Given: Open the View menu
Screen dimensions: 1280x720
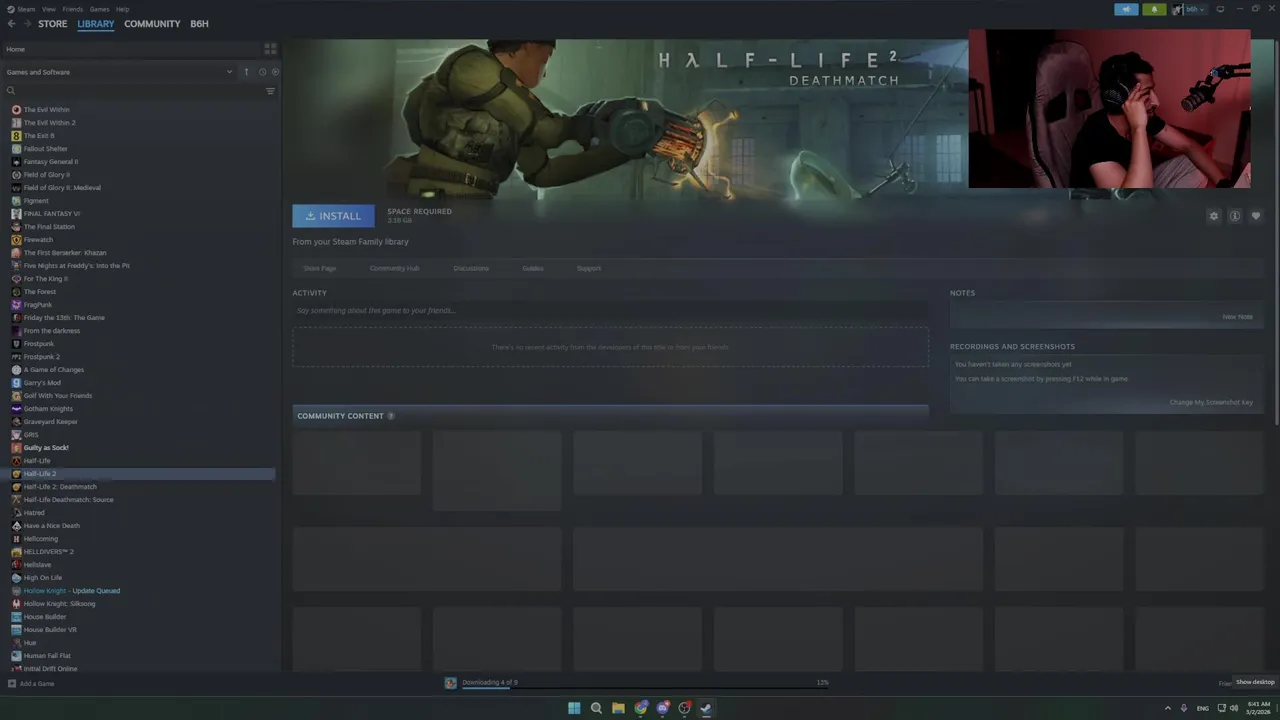Looking at the screenshot, I should tap(49, 9).
